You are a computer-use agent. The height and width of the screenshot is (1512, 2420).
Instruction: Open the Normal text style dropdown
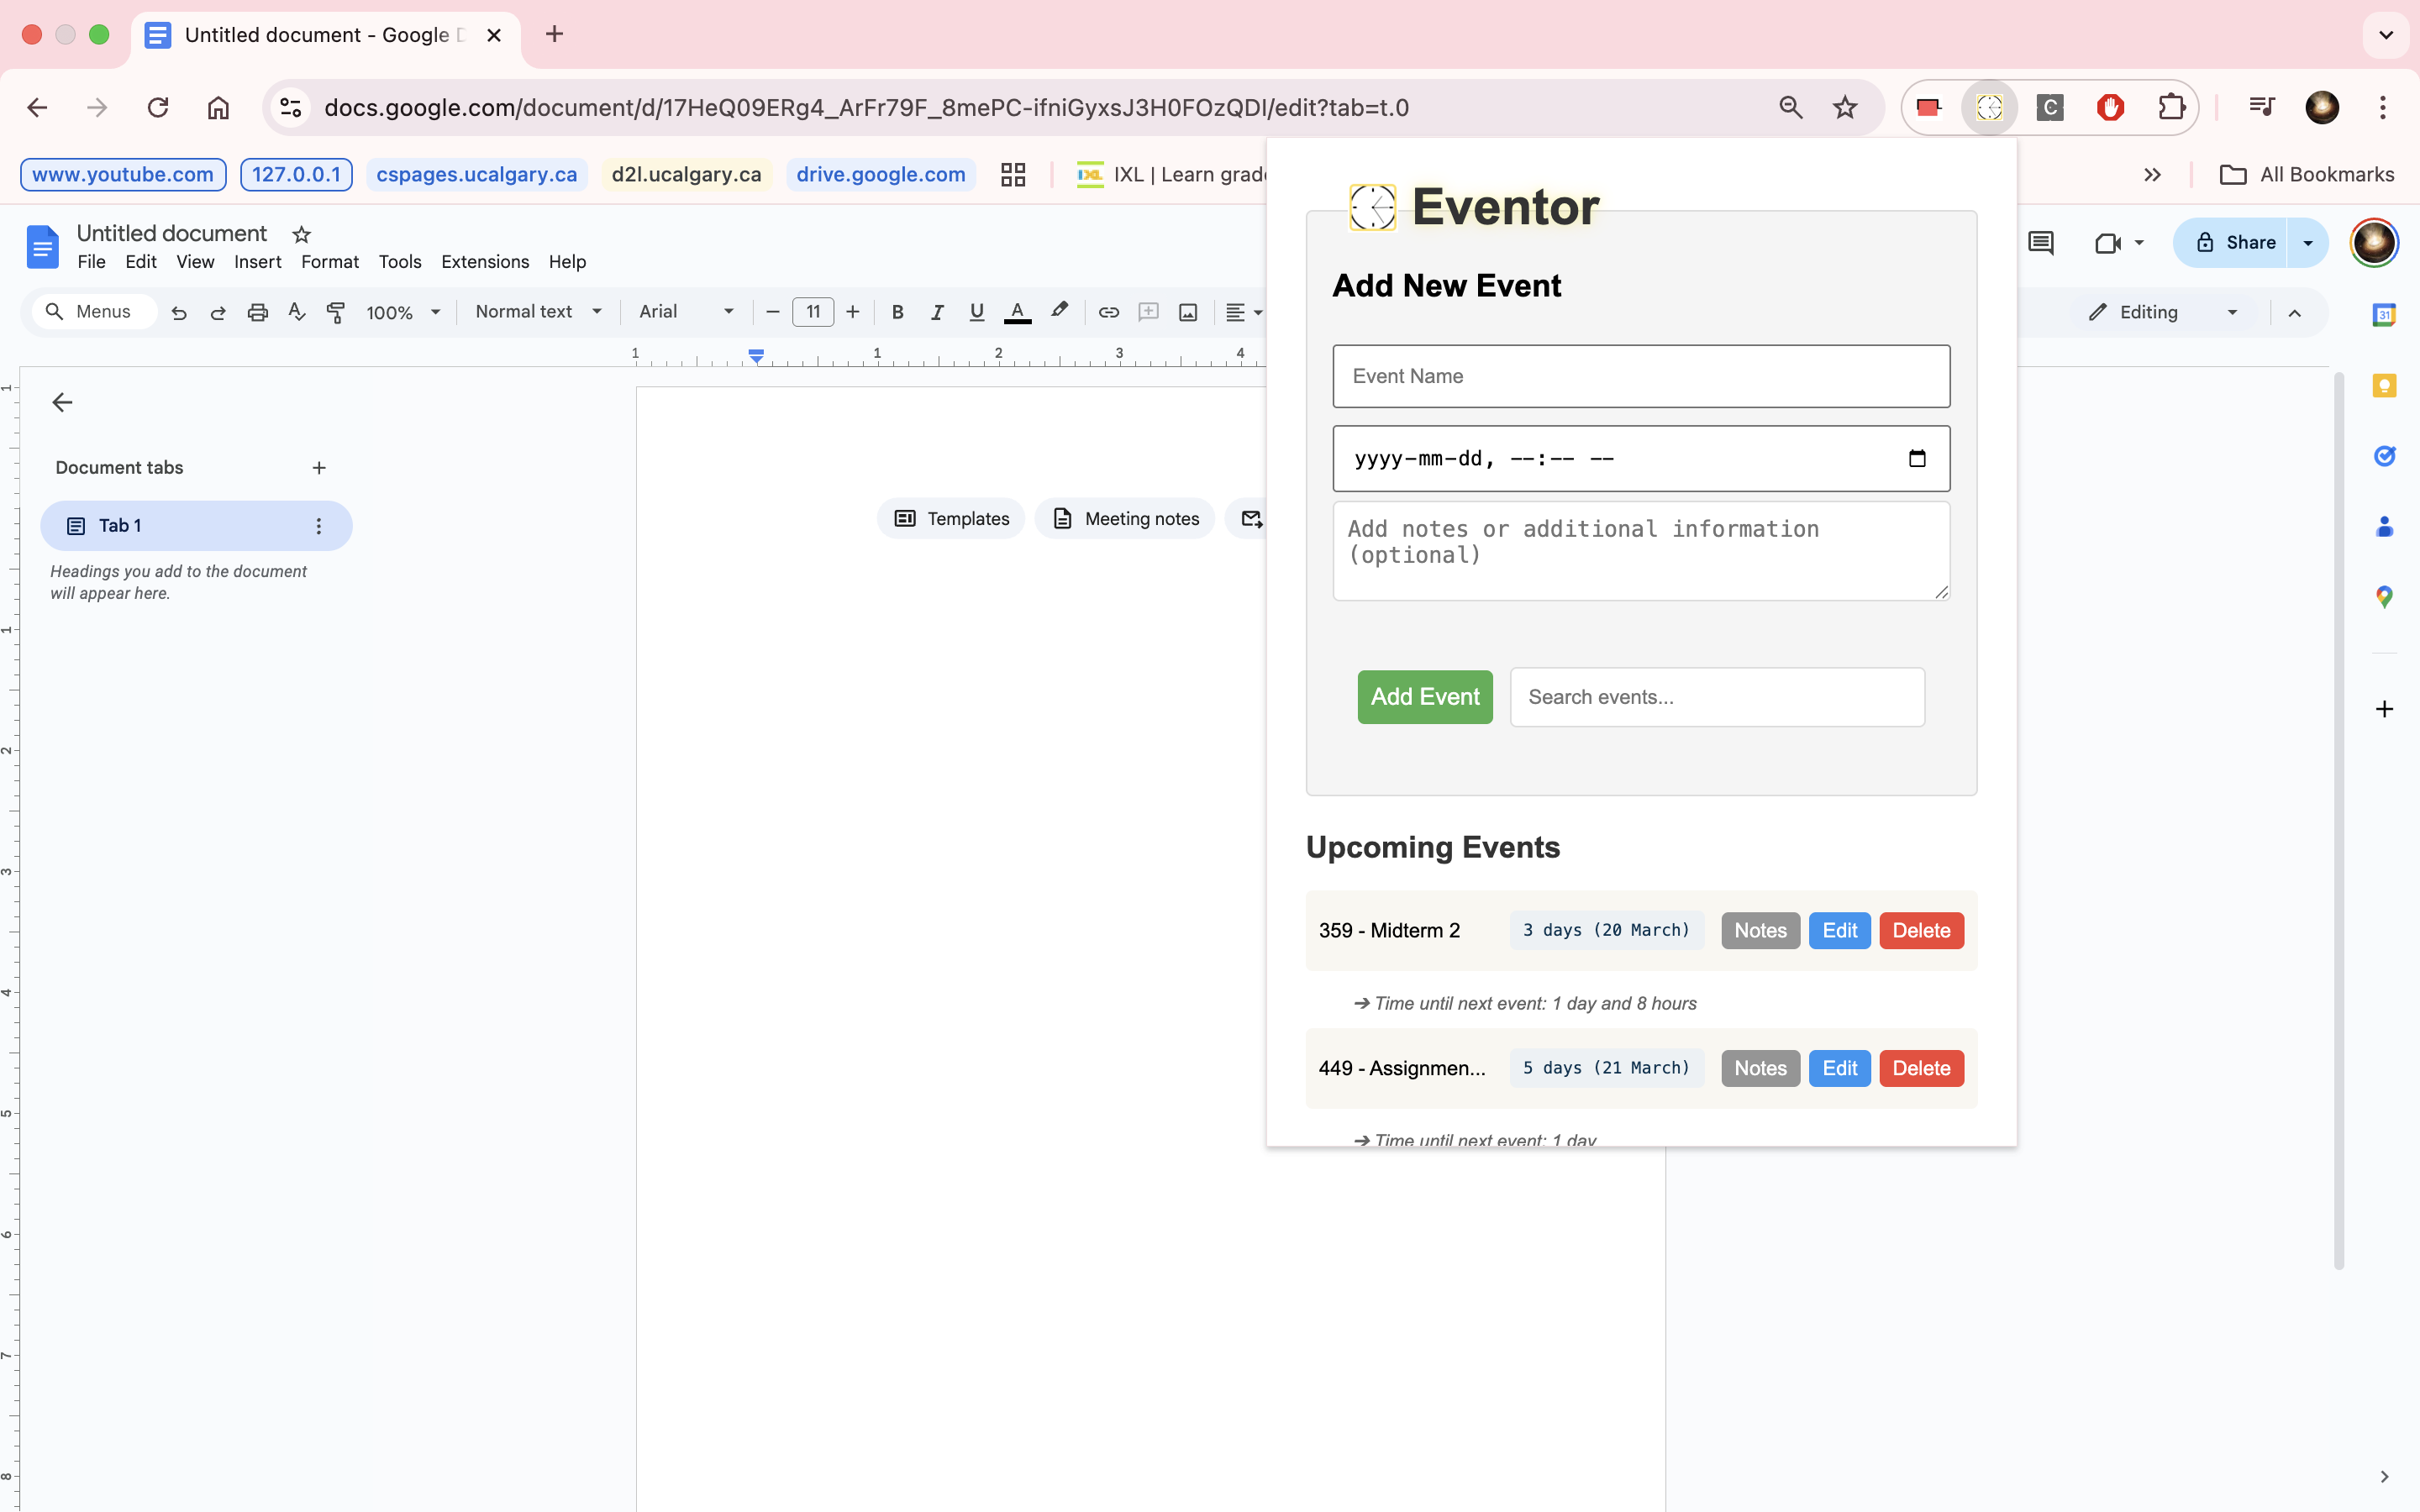[538, 312]
